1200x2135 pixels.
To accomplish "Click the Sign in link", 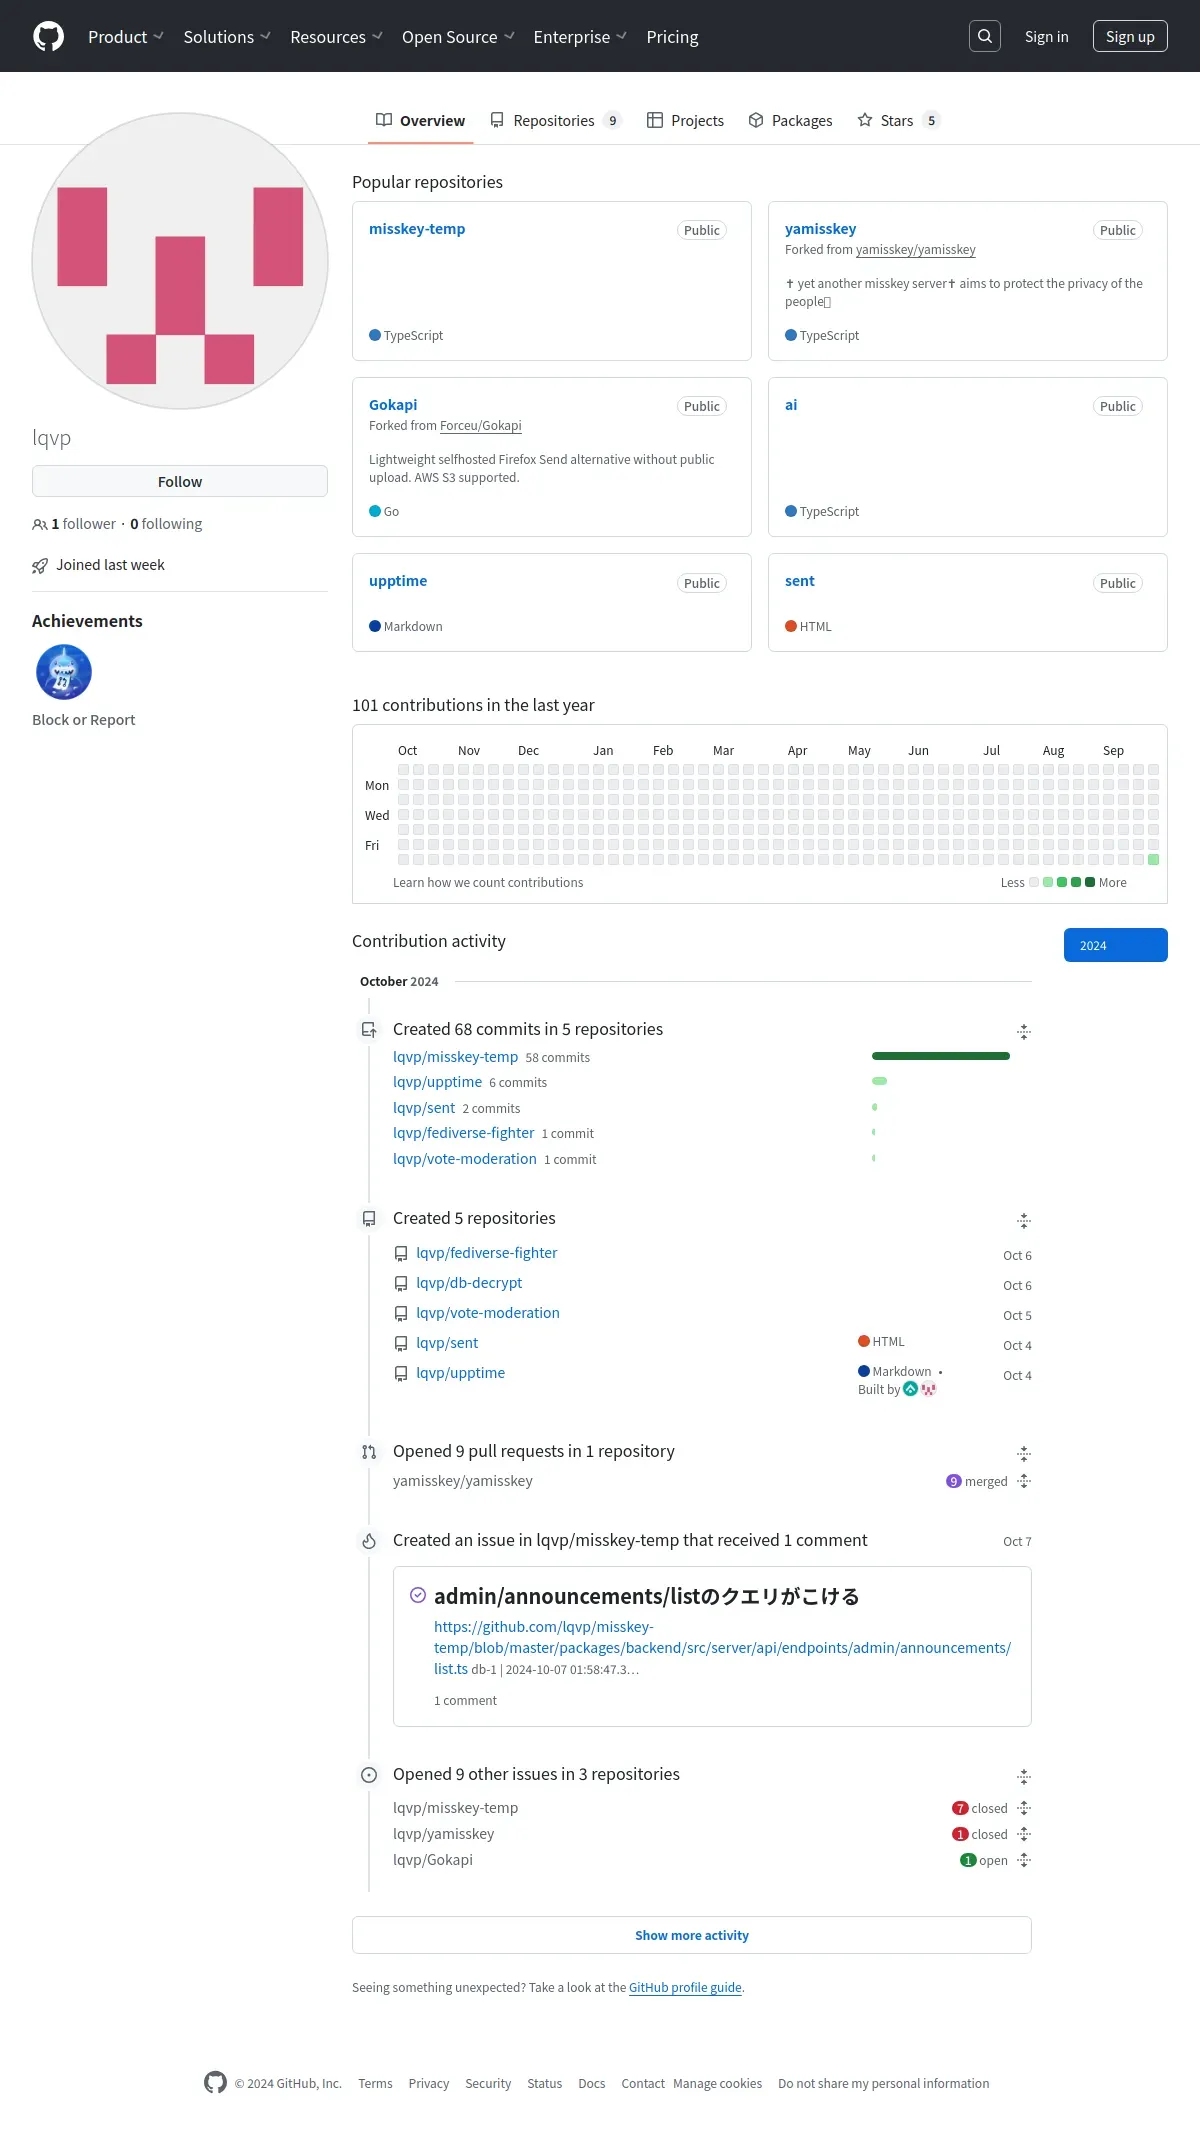I will pyautogui.click(x=1046, y=36).
